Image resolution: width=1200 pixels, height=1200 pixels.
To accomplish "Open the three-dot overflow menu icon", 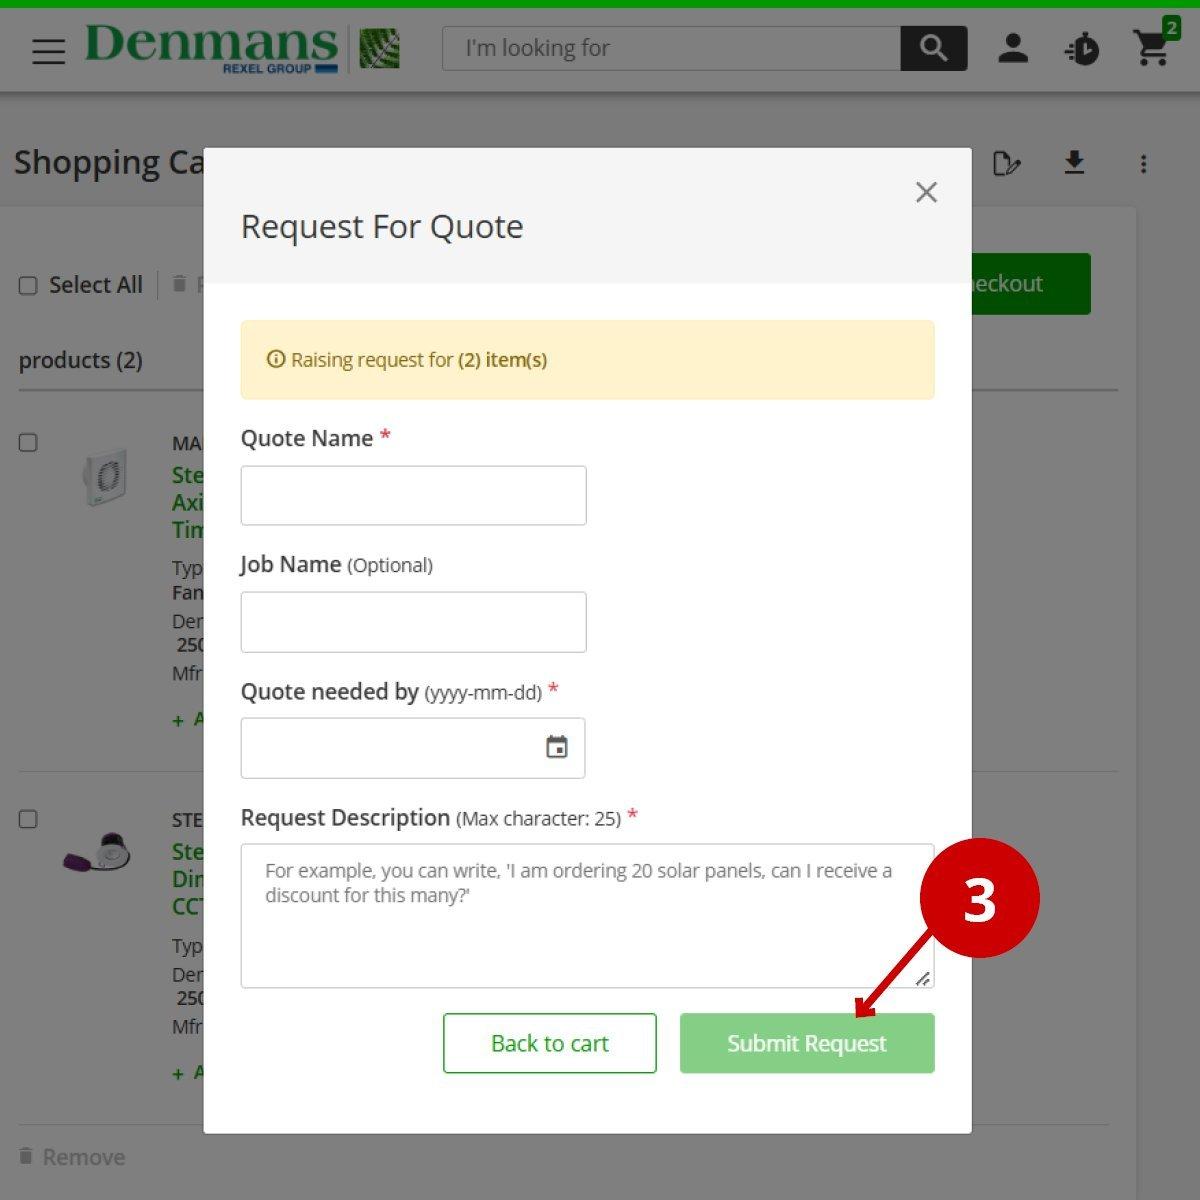I will coord(1143,163).
